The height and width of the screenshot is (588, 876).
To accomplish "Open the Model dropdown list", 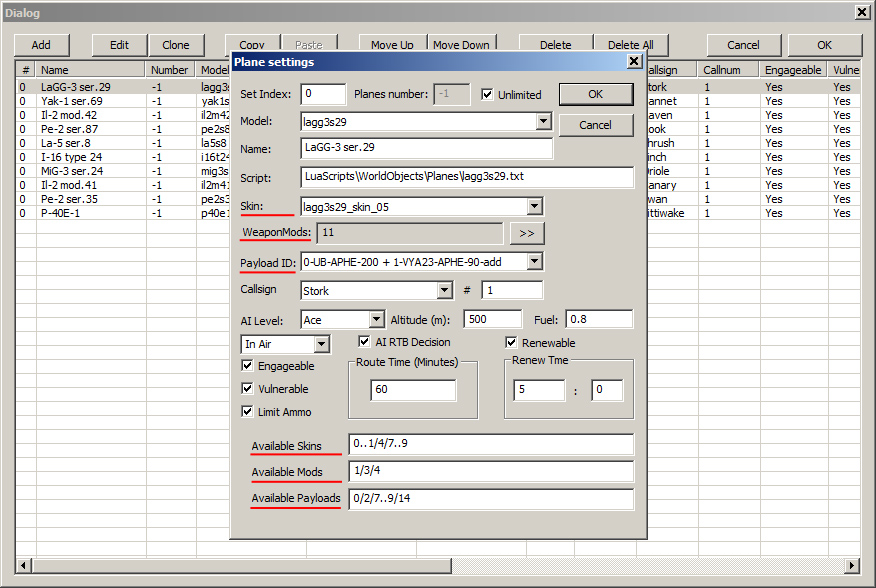I will tap(543, 121).
